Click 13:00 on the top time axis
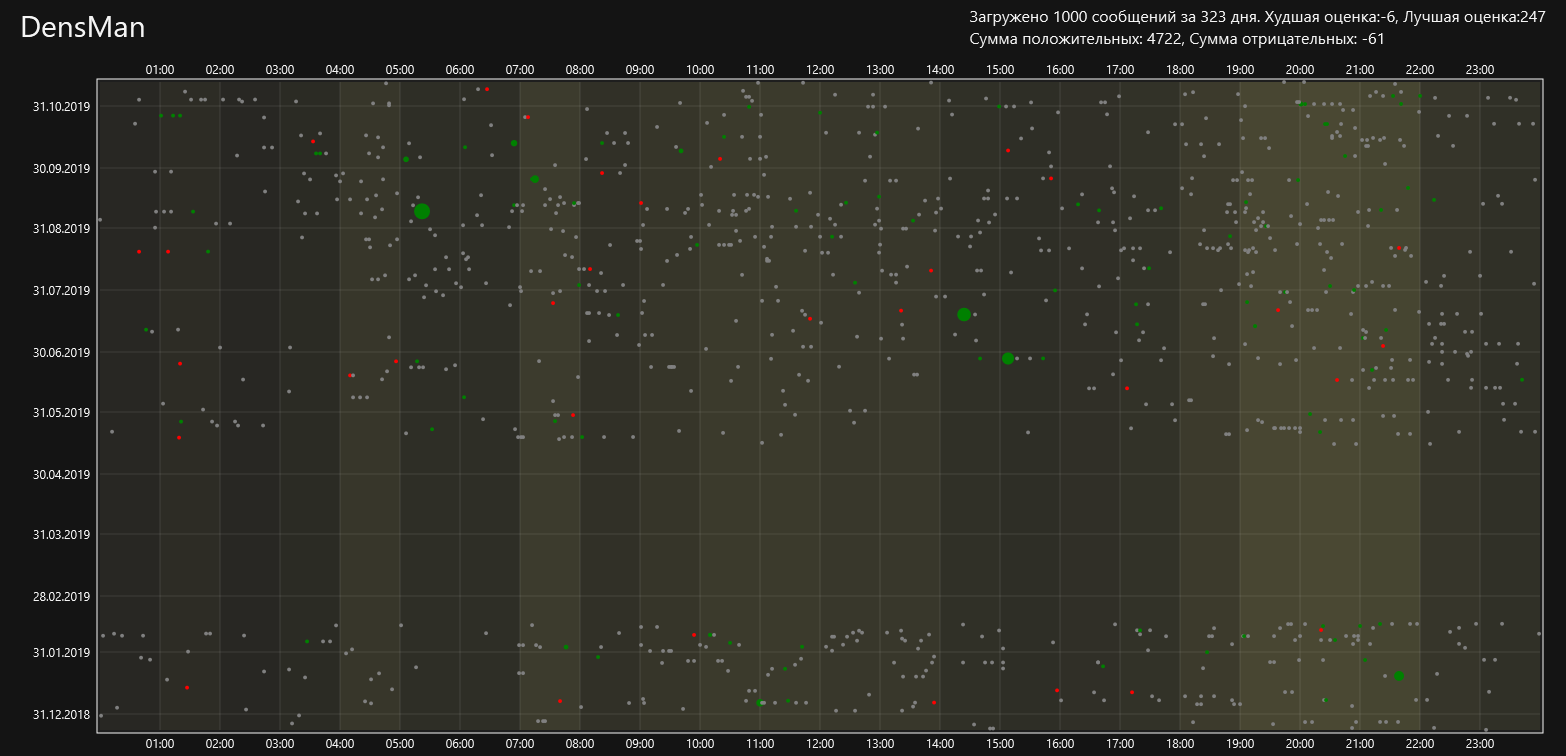1566x756 pixels. pyautogui.click(x=880, y=70)
